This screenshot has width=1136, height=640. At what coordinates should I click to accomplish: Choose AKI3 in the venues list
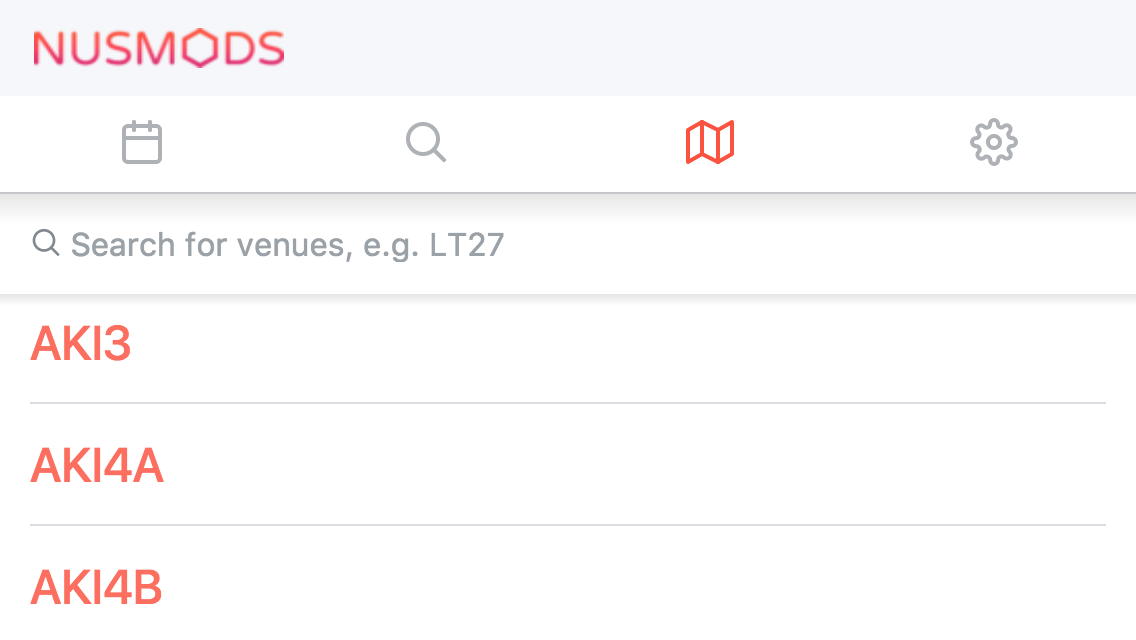click(80, 345)
